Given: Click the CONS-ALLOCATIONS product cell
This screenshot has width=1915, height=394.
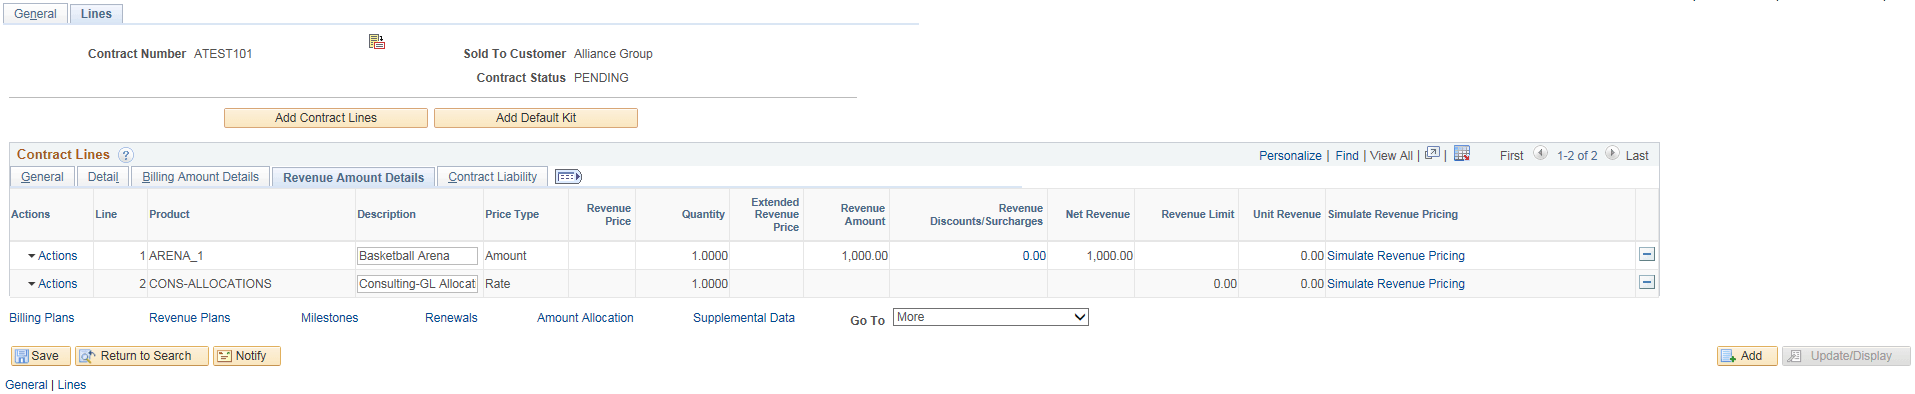Looking at the screenshot, I should pyautogui.click(x=210, y=284).
